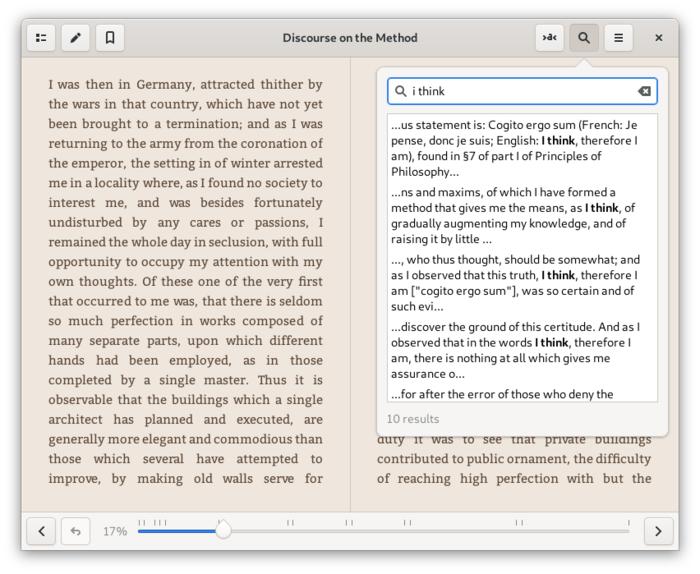The width and height of the screenshot is (700, 574).
Task: Open the bookmarks button
Action: click(110, 38)
